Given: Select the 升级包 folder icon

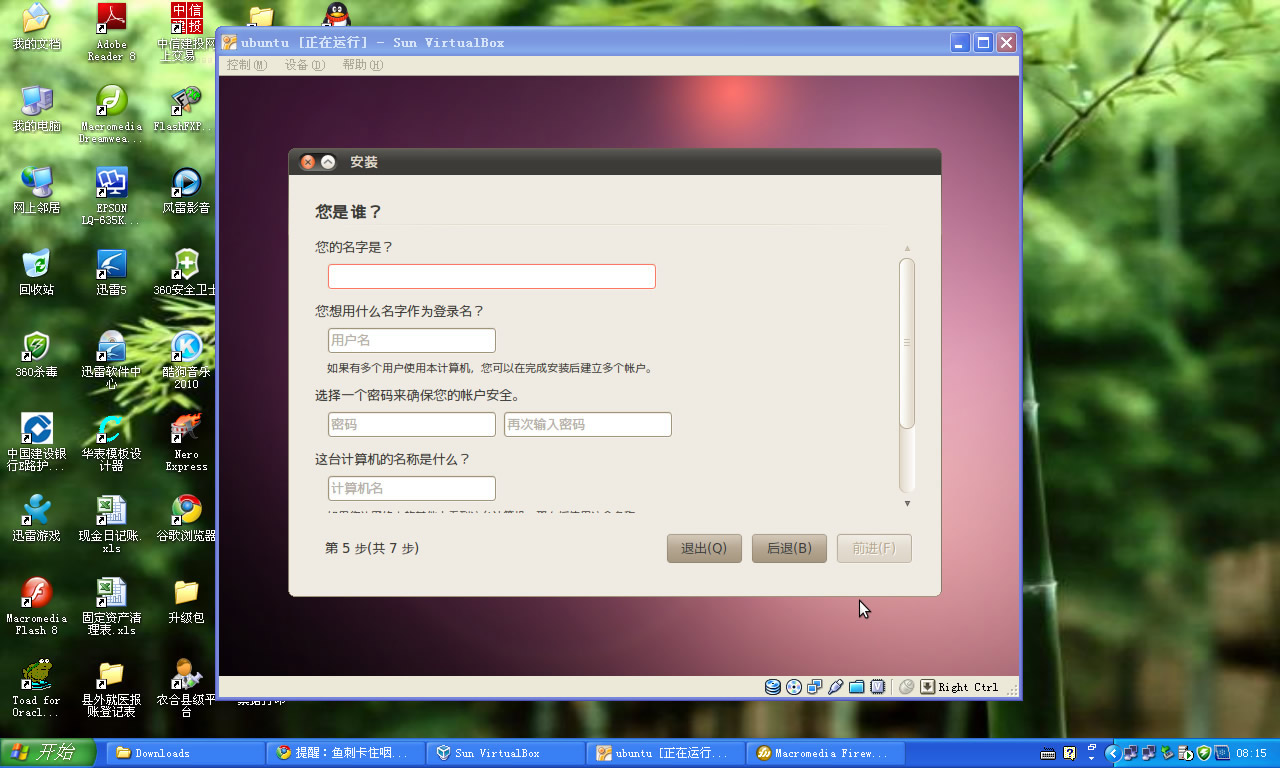Looking at the screenshot, I should pyautogui.click(x=186, y=601).
